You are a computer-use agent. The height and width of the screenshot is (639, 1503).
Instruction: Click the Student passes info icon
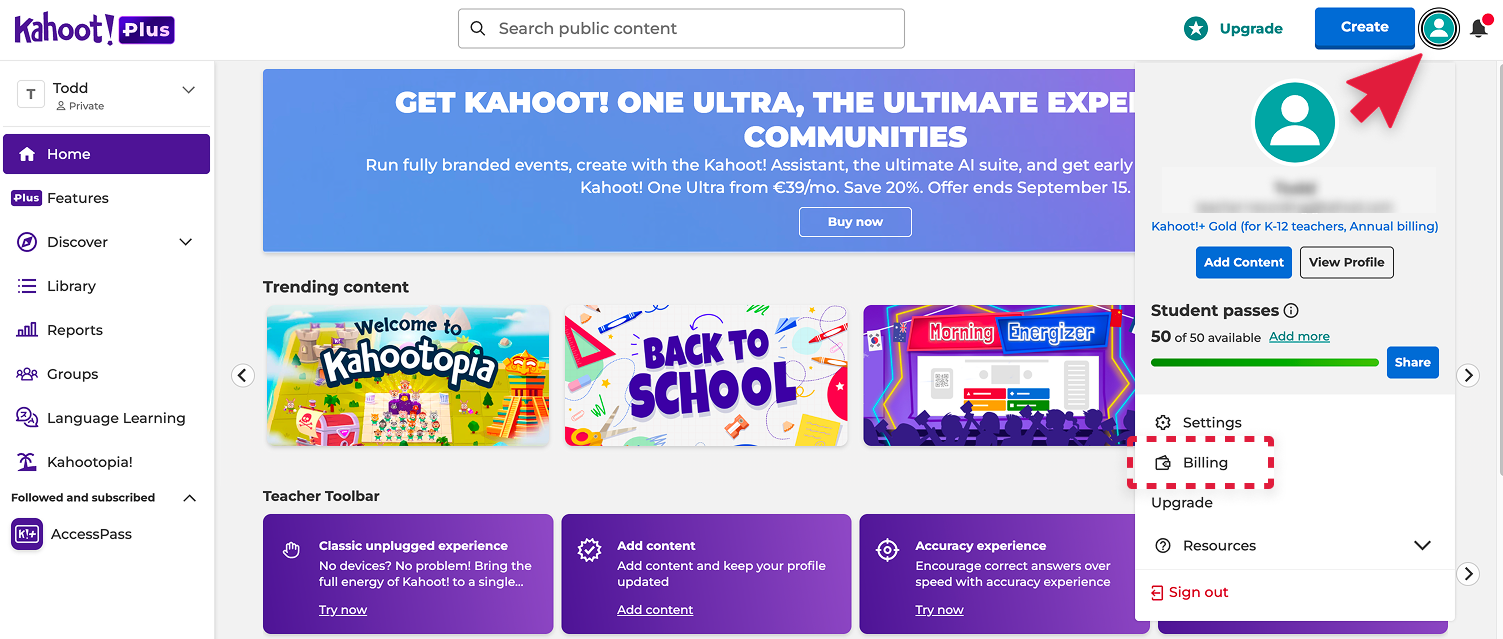tap(1291, 310)
